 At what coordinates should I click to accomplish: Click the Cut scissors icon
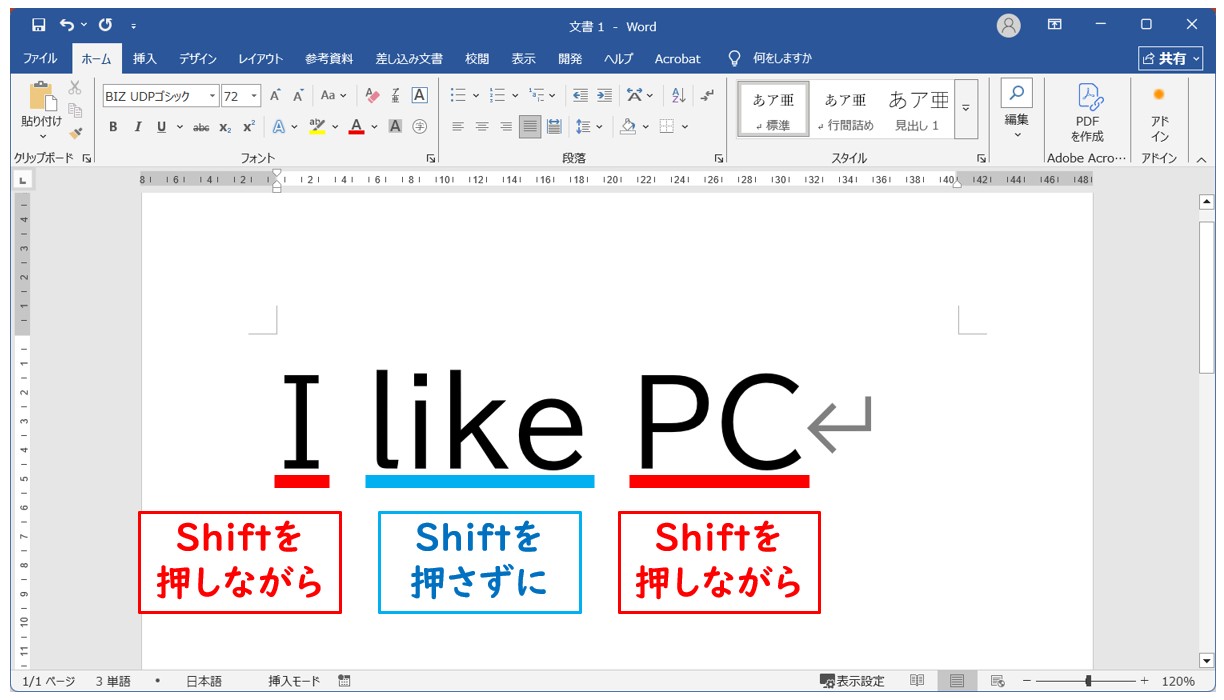click(x=75, y=88)
